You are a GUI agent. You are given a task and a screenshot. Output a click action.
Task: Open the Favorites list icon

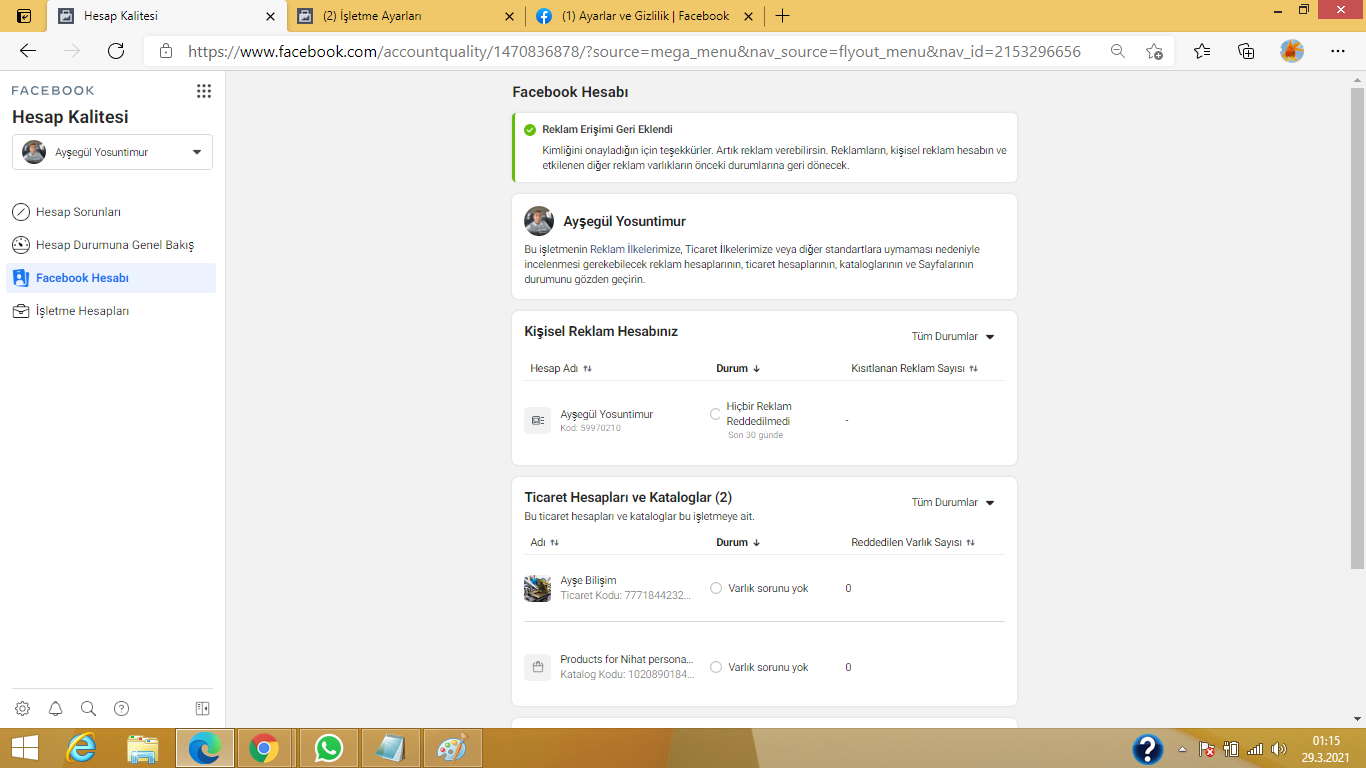tap(1202, 51)
